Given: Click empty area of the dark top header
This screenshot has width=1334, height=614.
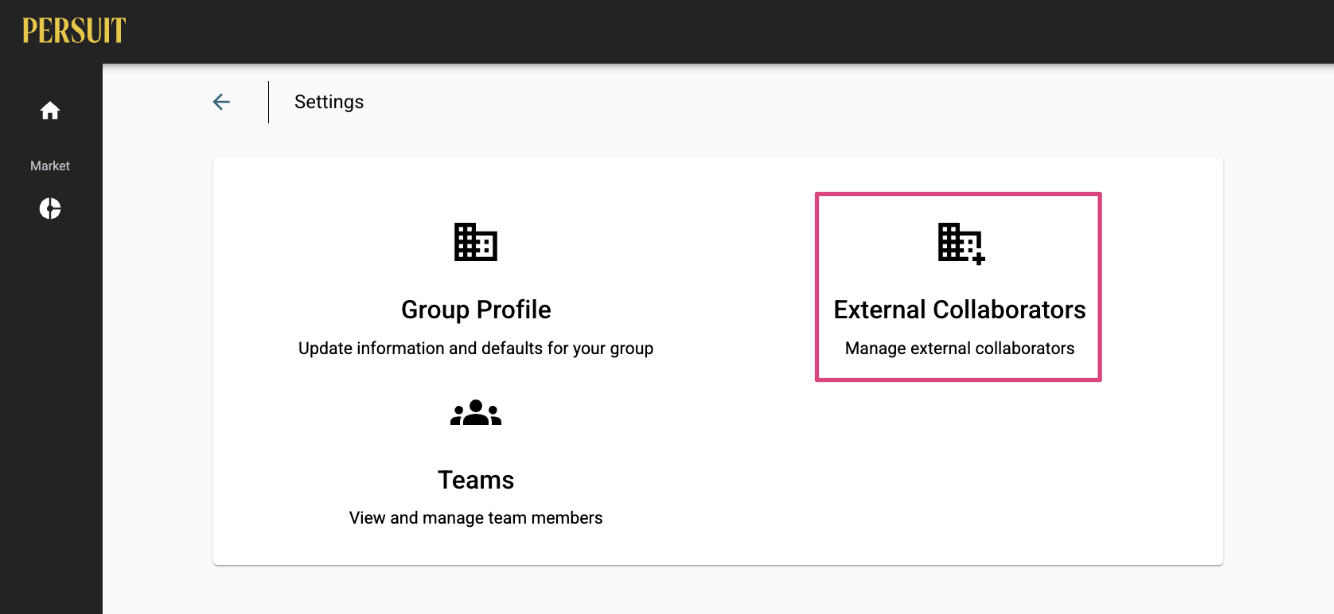Looking at the screenshot, I should click(700, 31).
